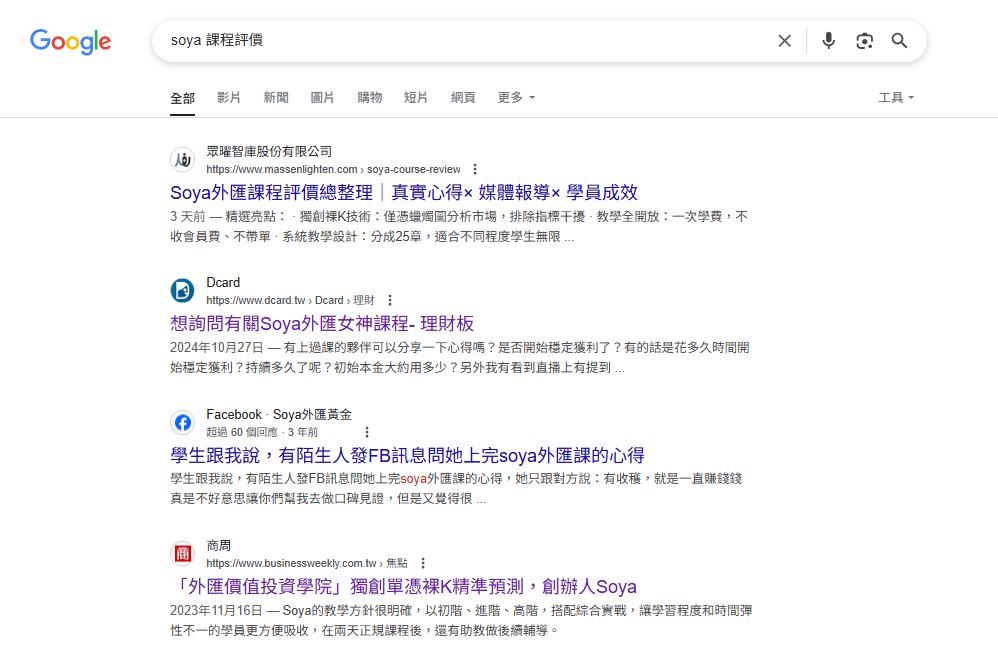Click the businessweekly.com.tw › 焦點 URL
The image size is (998, 656).
307,563
